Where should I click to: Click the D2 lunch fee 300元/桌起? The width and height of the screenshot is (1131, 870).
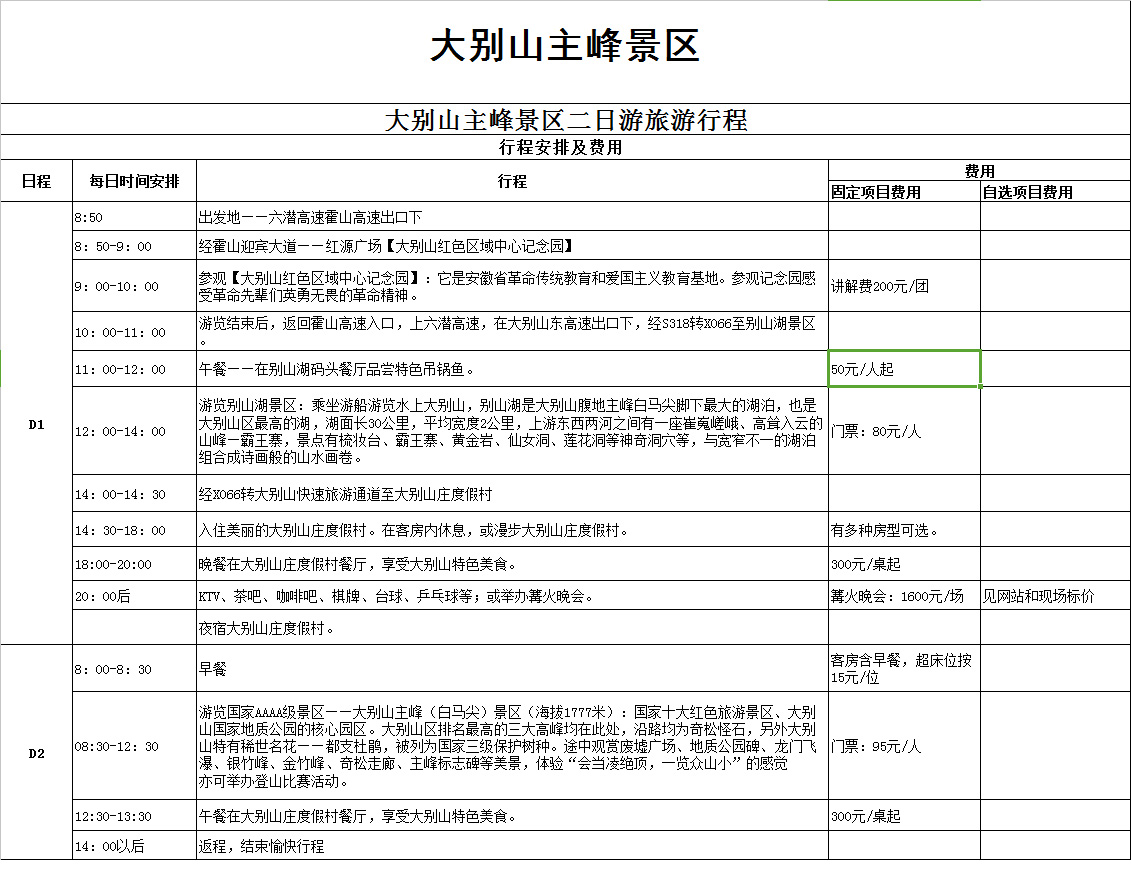click(x=905, y=816)
